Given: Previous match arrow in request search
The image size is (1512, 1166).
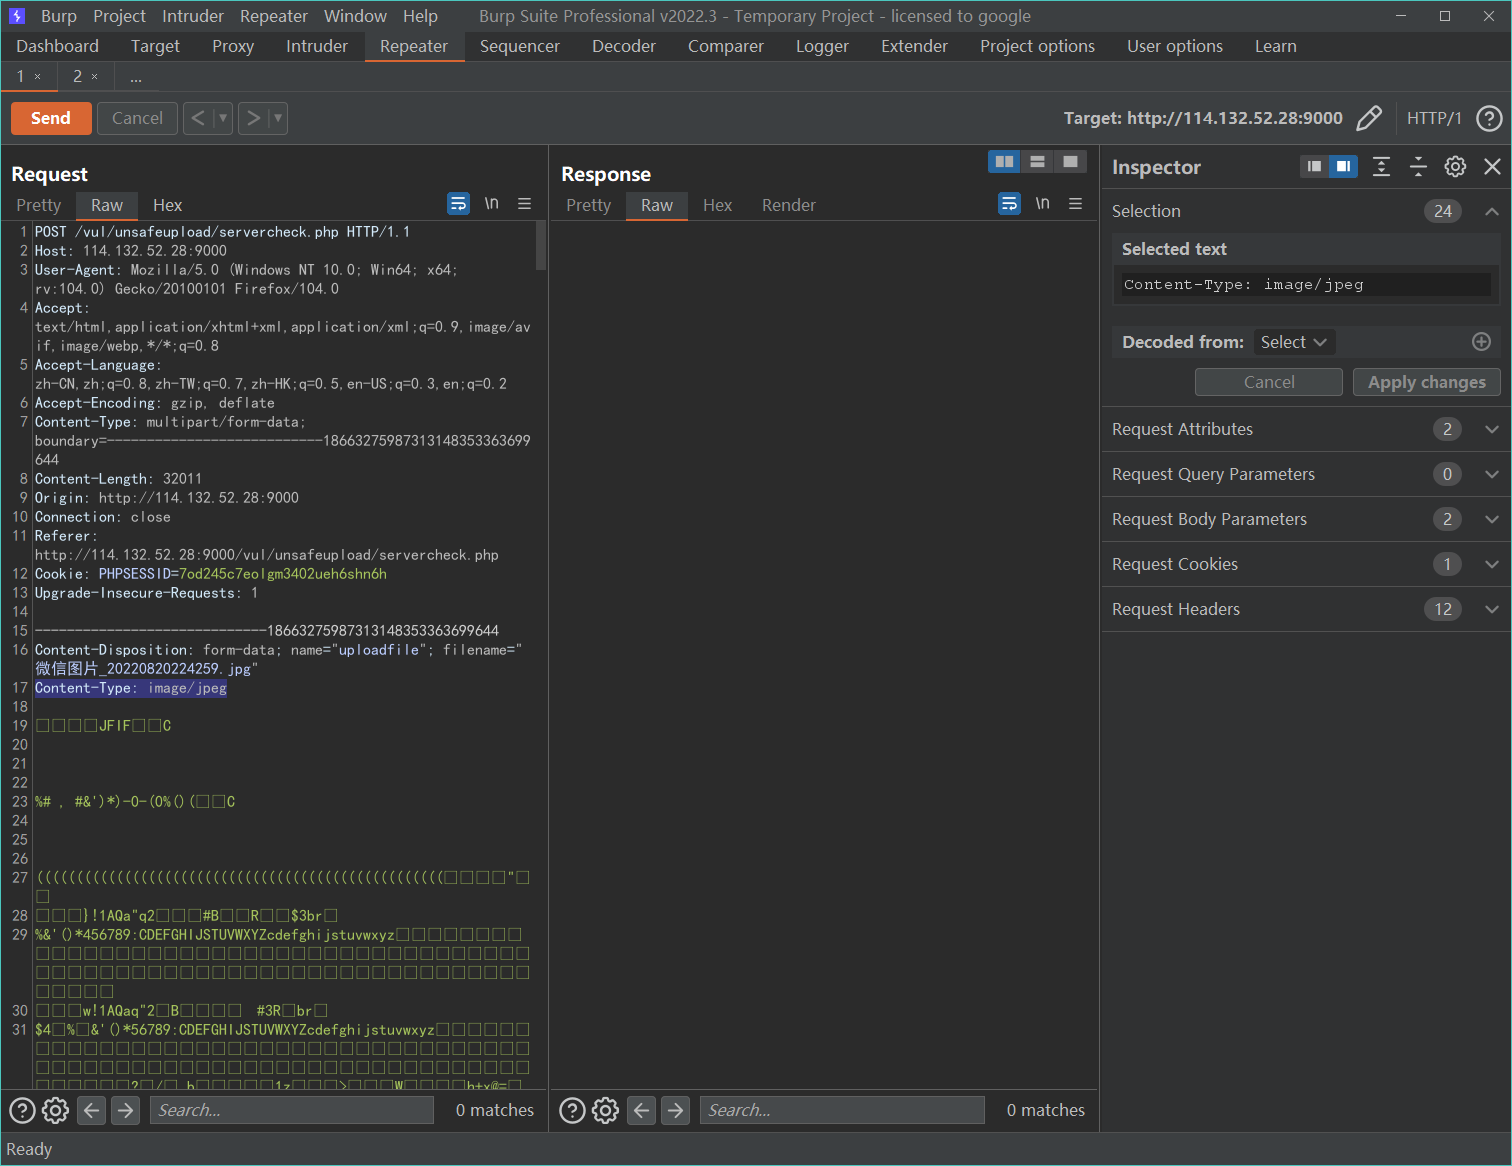Looking at the screenshot, I should point(92,1110).
